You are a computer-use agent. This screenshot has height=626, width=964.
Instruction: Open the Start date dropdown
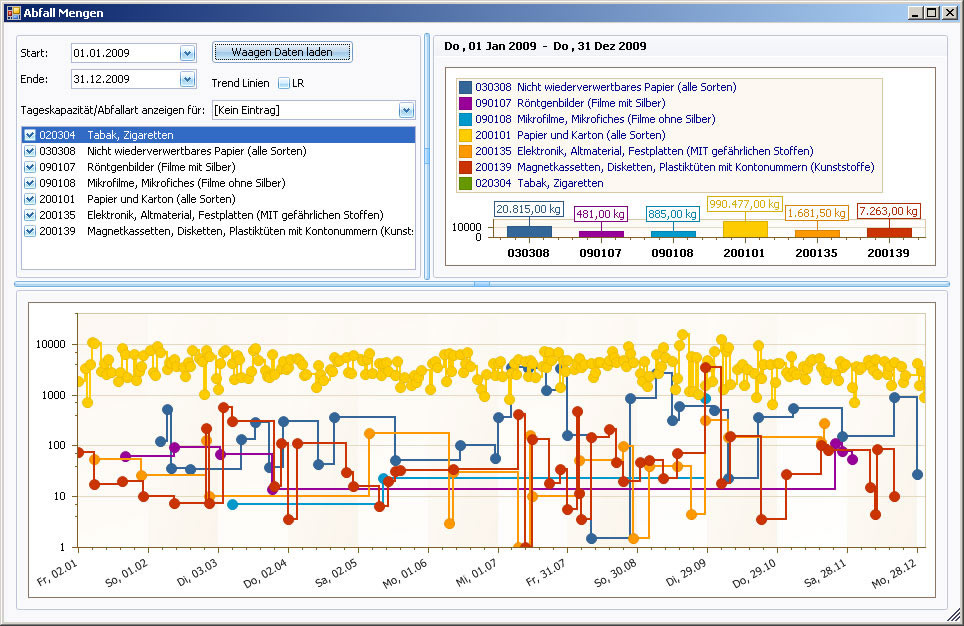pos(187,53)
